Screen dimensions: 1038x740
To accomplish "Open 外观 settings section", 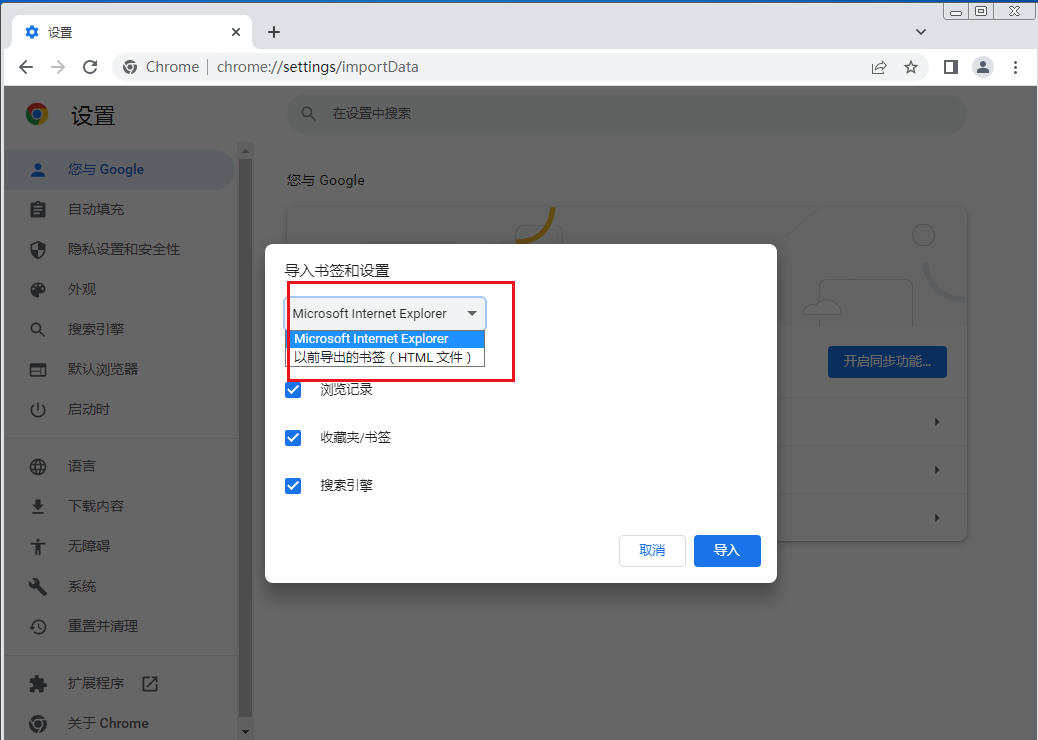I will (x=119, y=289).
